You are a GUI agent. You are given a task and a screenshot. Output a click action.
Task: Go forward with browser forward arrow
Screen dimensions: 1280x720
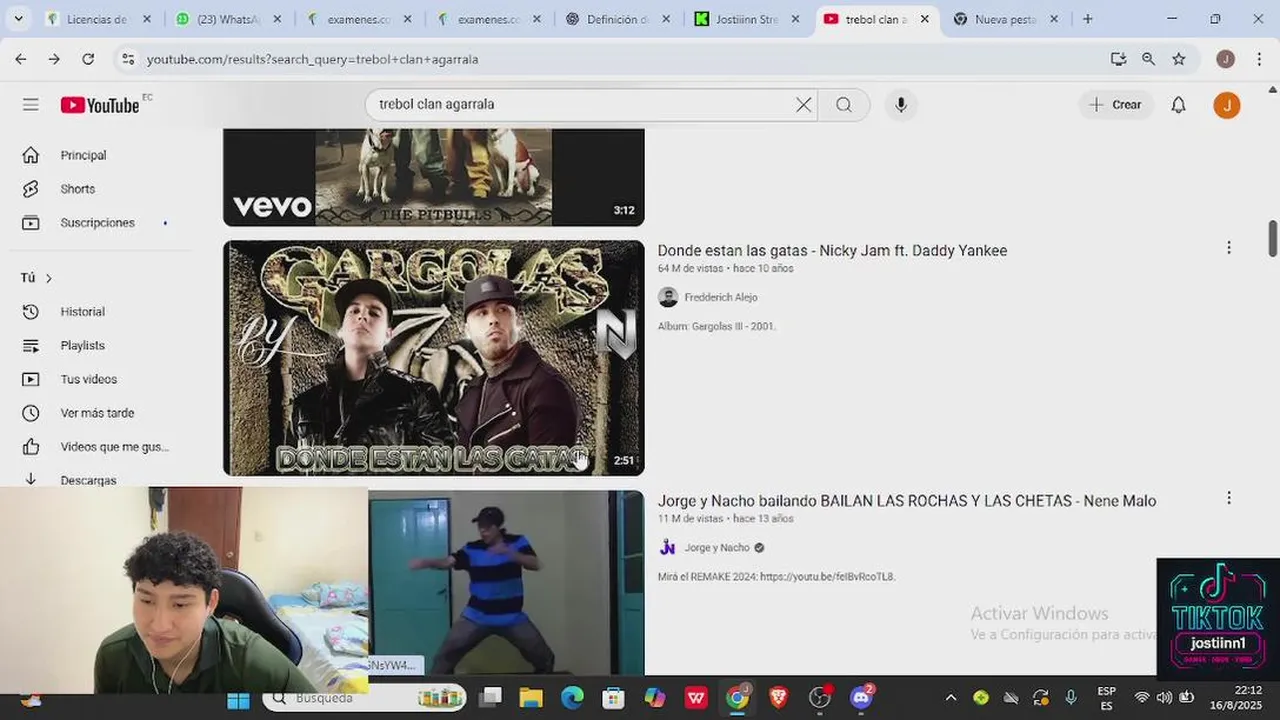point(54,59)
